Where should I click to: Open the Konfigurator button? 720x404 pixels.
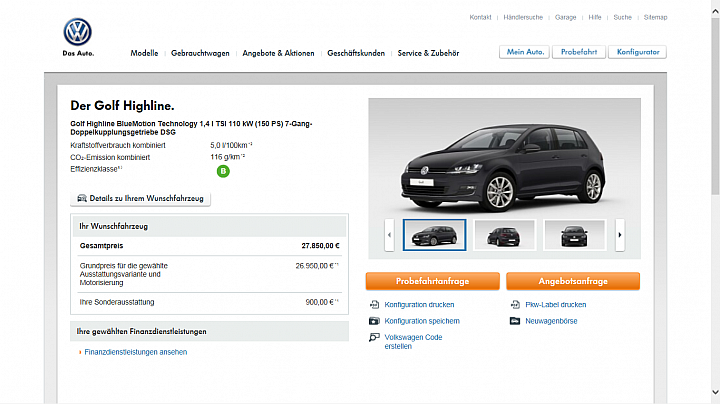click(x=637, y=52)
